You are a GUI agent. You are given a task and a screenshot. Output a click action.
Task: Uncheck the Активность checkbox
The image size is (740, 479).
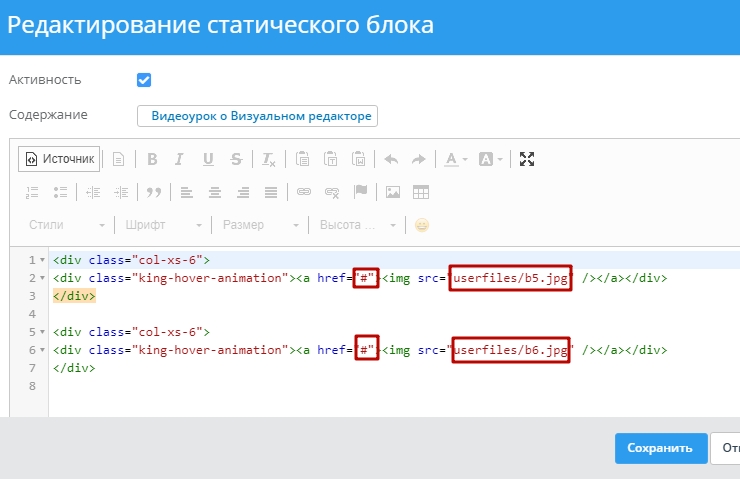coord(144,80)
